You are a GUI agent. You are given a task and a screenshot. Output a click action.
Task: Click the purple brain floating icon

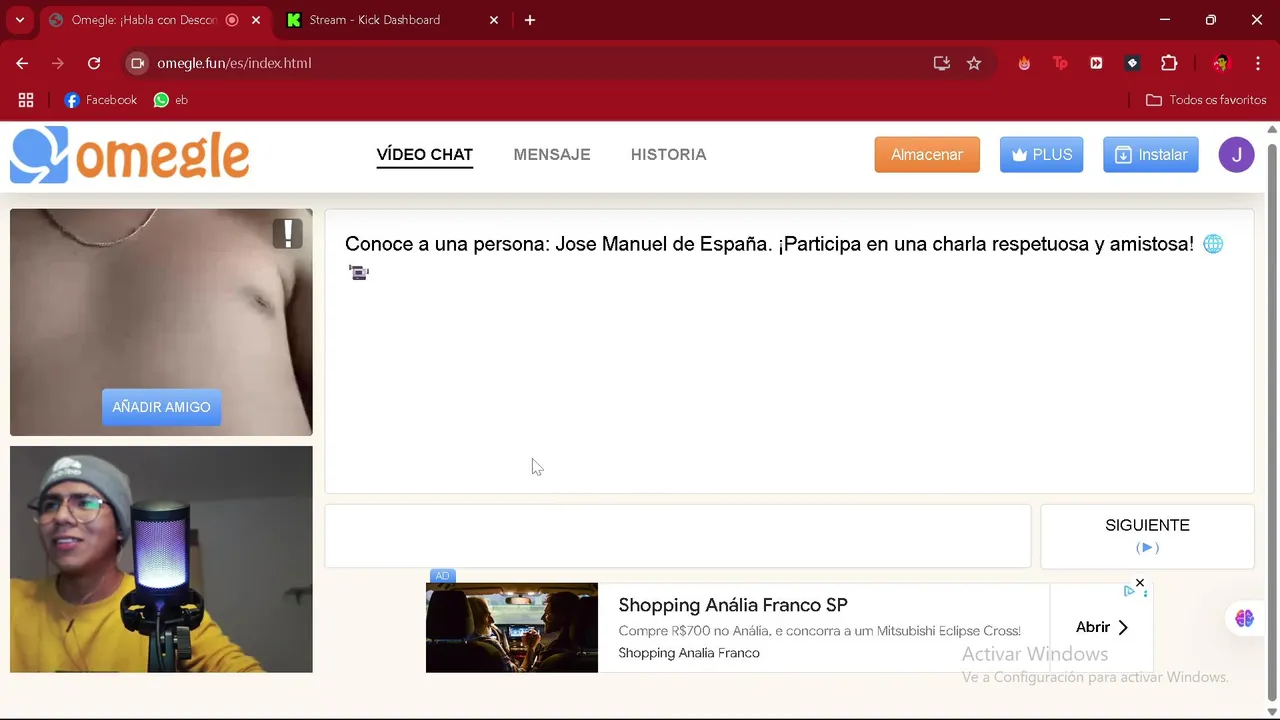1245,618
